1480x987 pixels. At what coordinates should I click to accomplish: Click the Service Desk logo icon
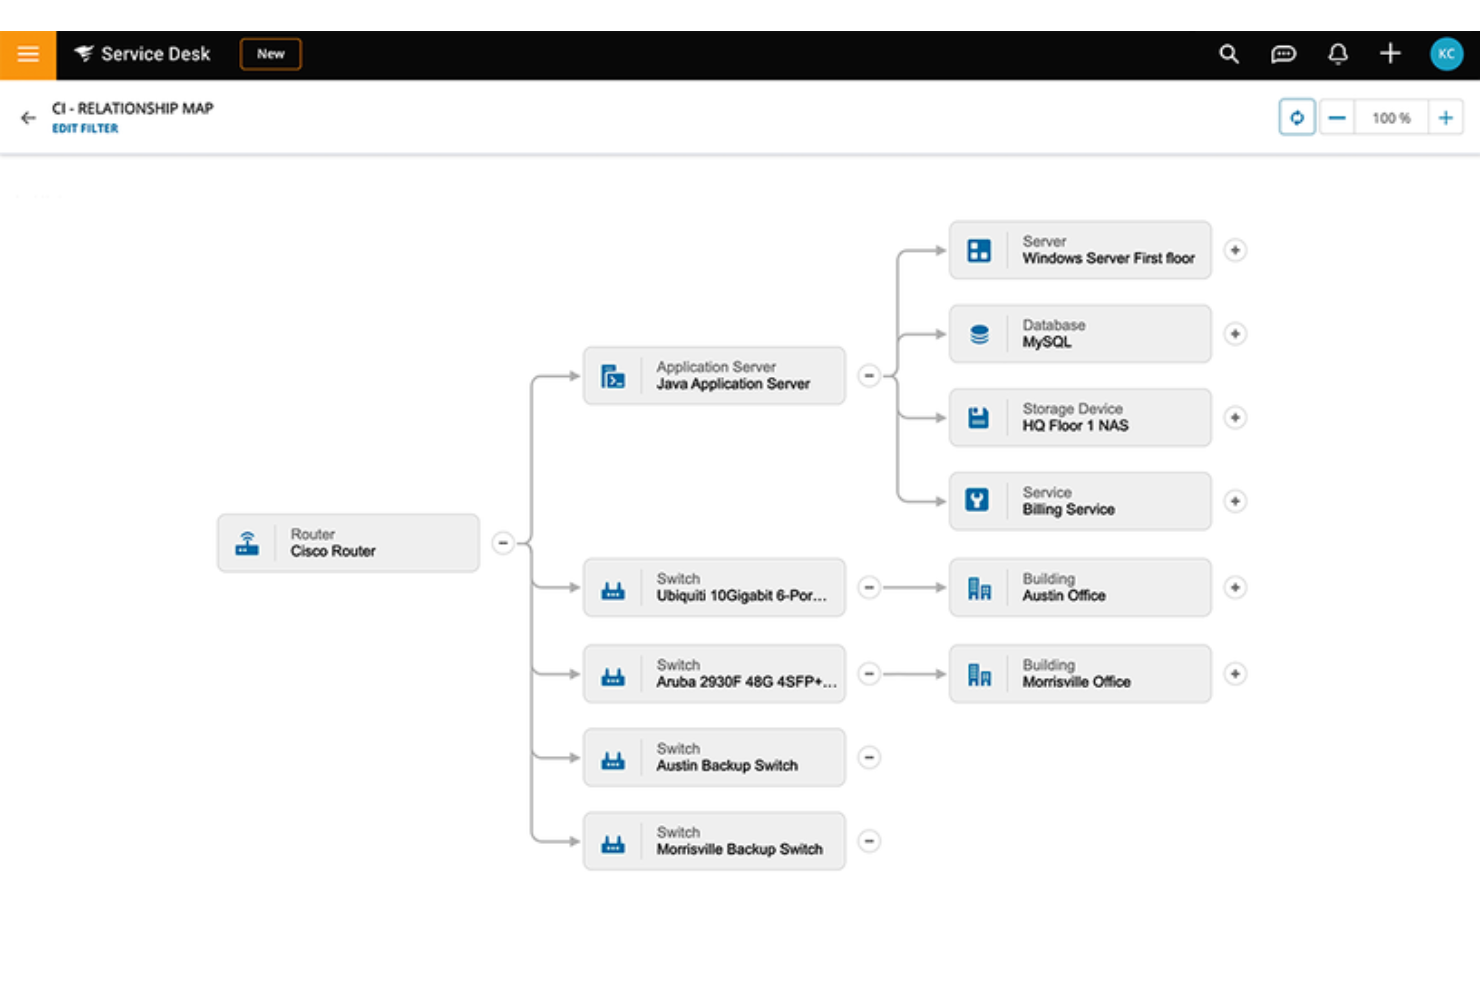[x=85, y=53]
